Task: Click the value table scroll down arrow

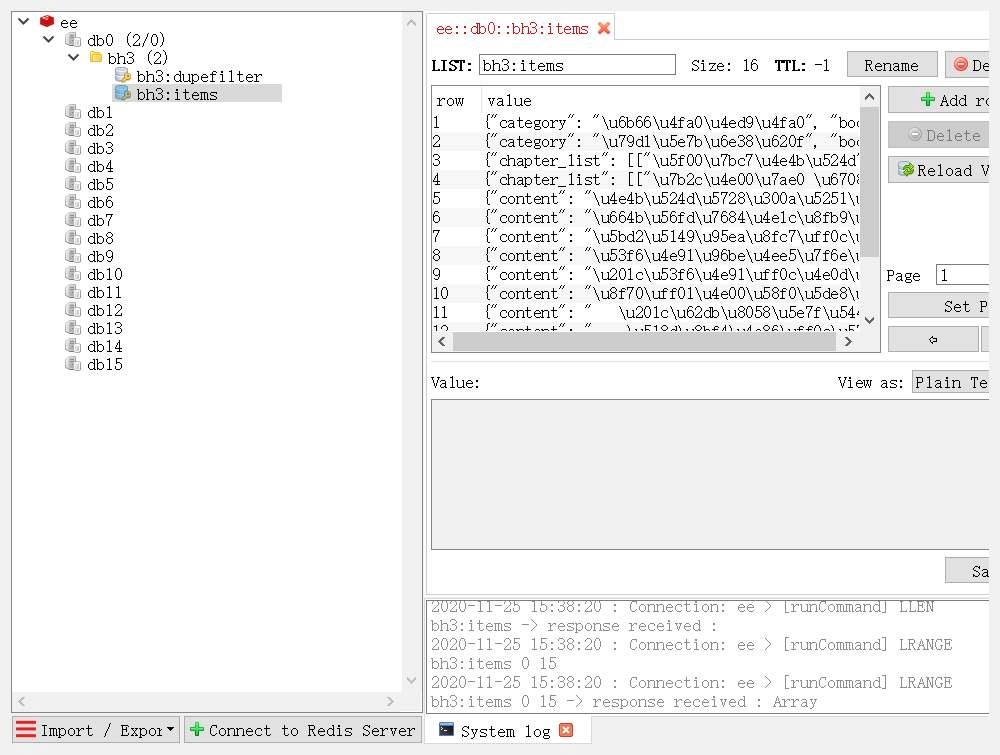Action: tap(869, 321)
